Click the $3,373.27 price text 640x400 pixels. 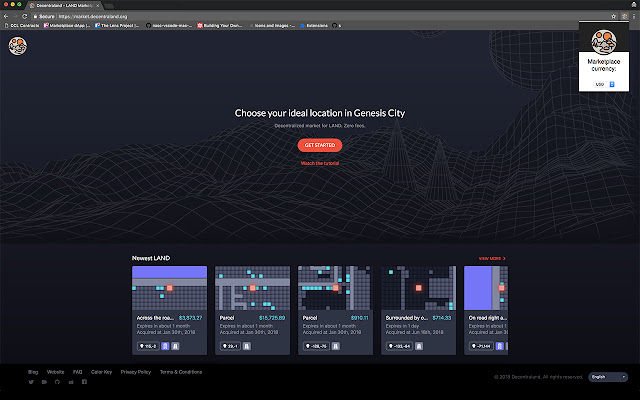[190, 318]
